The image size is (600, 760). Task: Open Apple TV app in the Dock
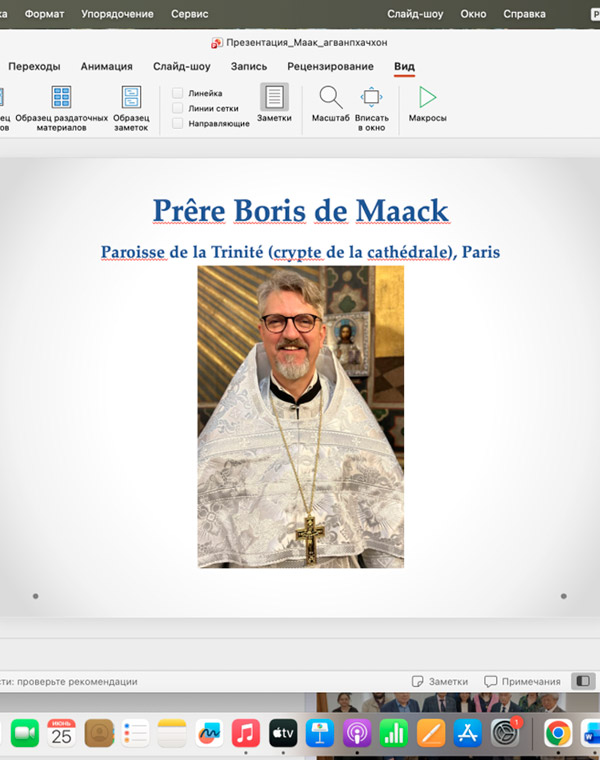coord(283,733)
